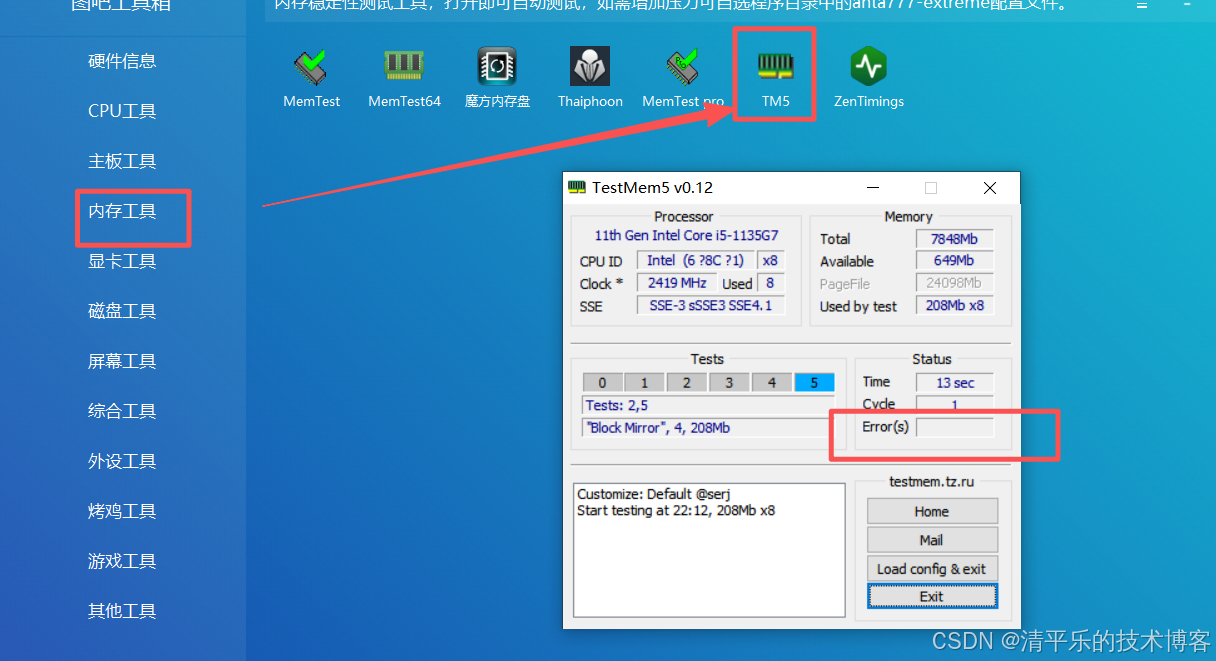This screenshot has height=661, width=1216.
Task: Open the MemTest pro icon
Action: (683, 68)
